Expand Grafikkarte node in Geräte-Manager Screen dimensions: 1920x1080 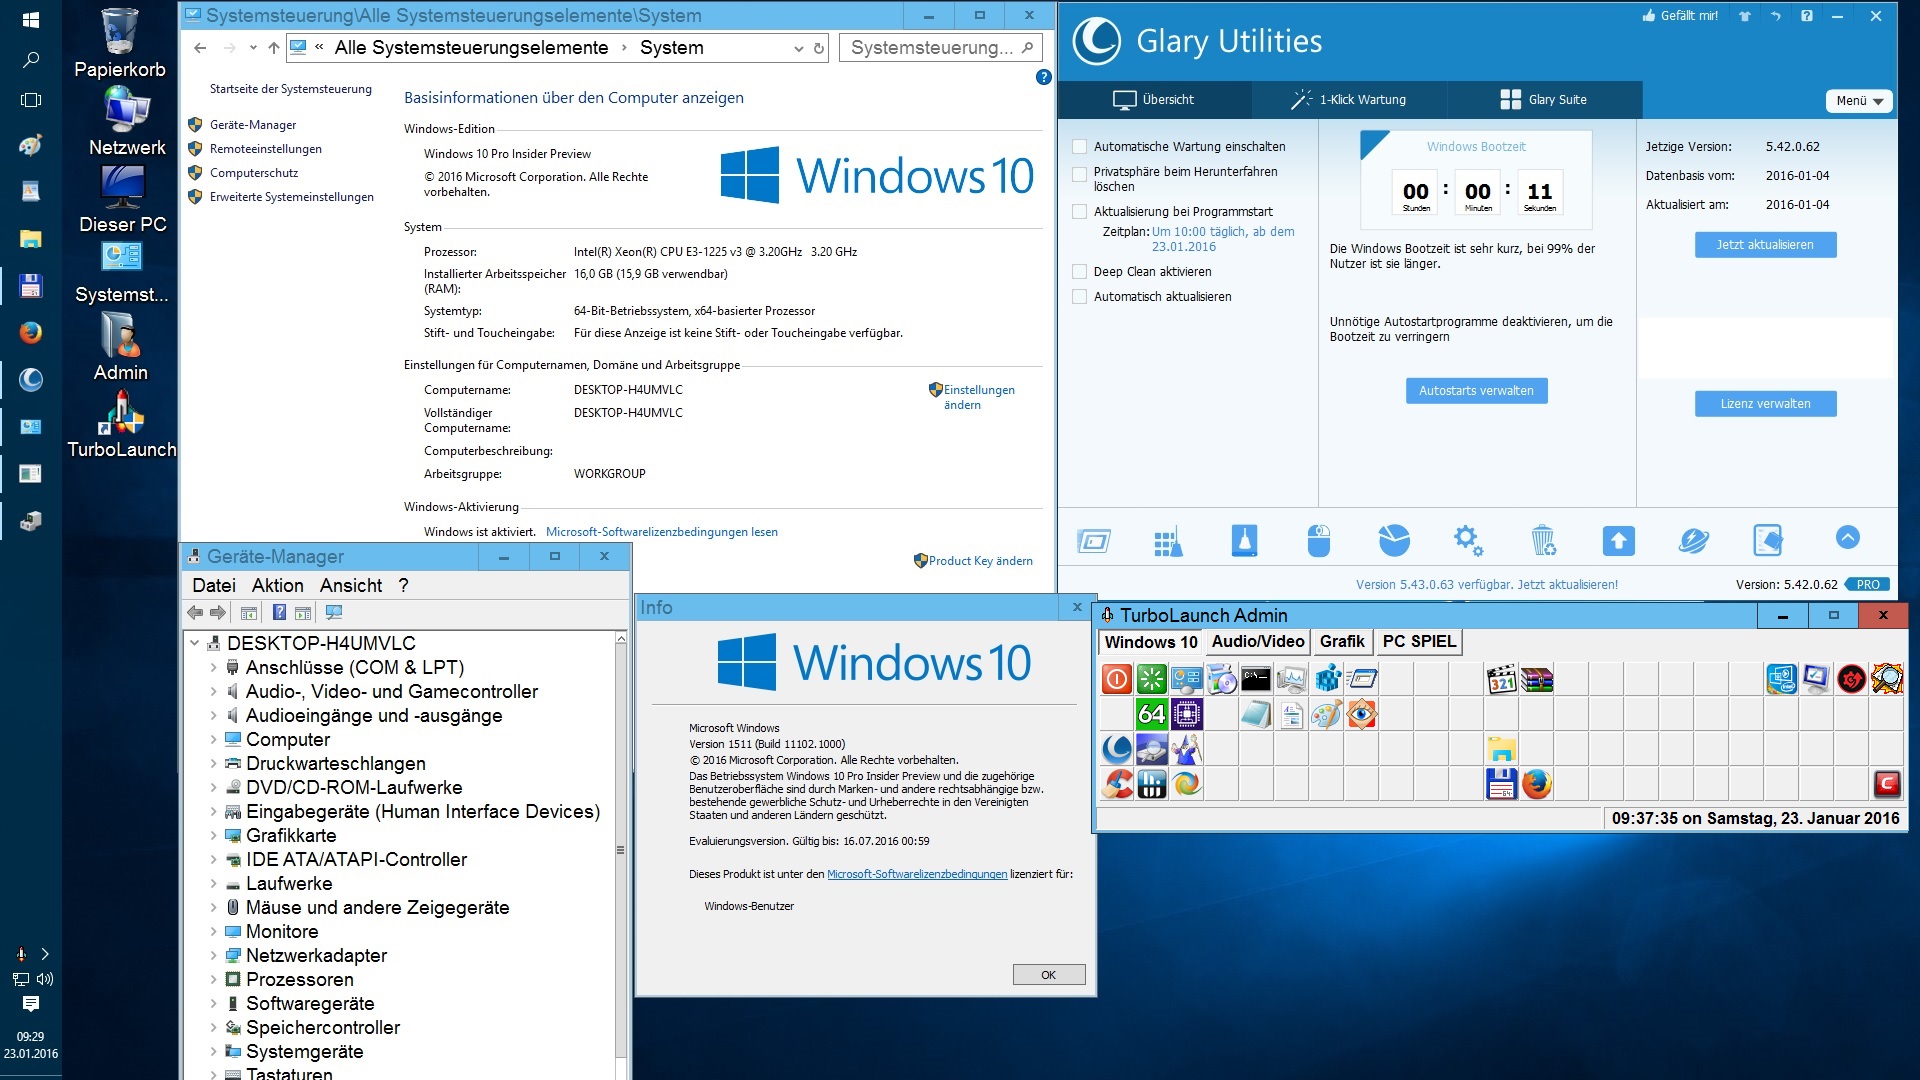(x=213, y=836)
